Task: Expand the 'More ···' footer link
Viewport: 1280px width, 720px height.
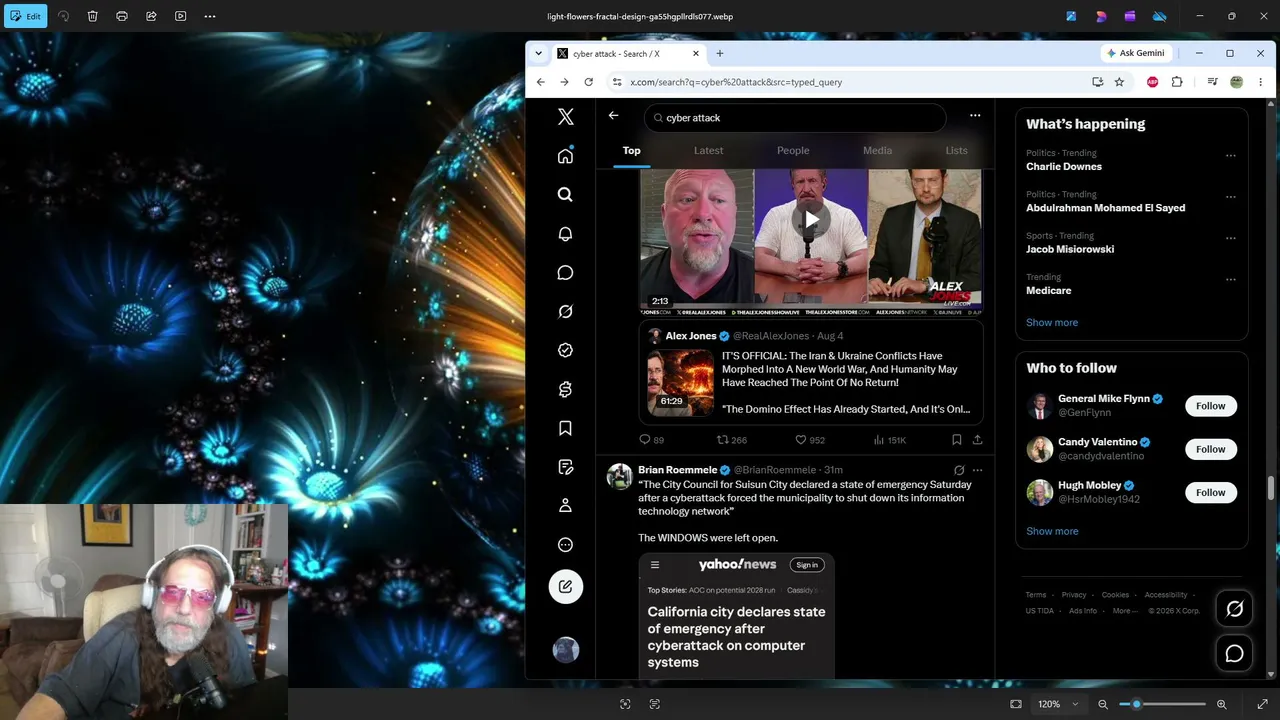Action: (1125, 611)
